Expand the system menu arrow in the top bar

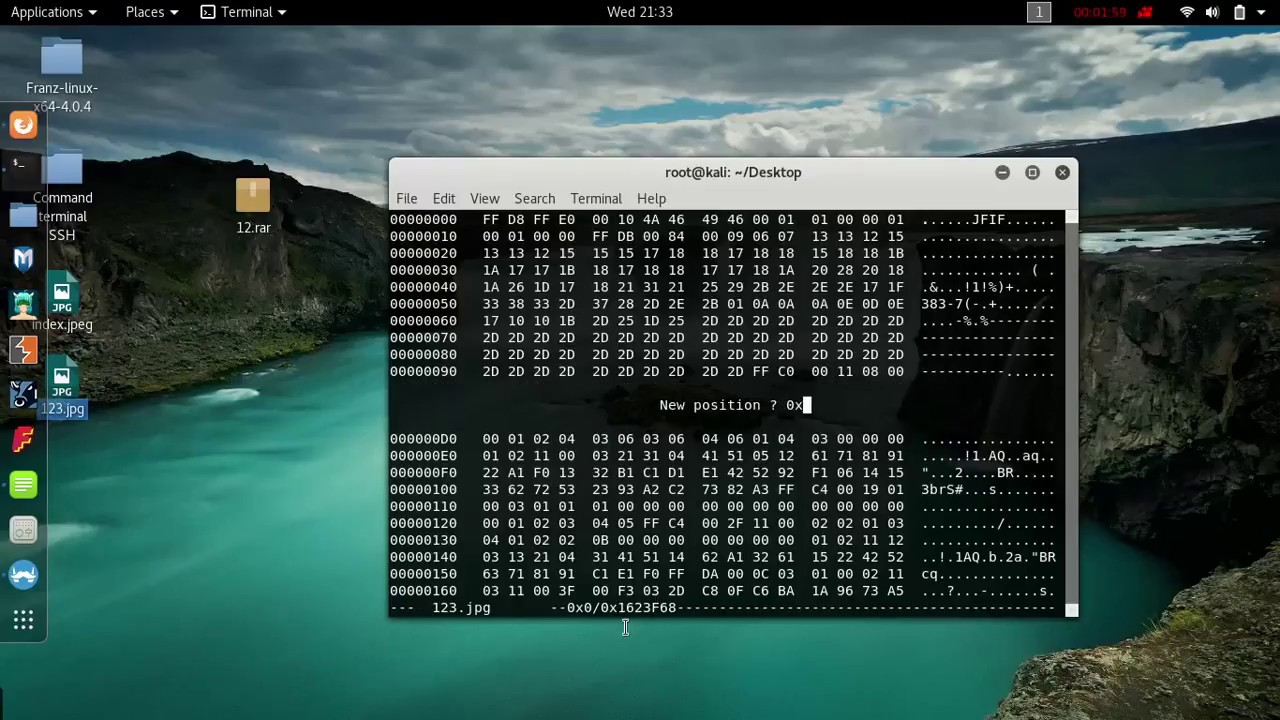click(x=1263, y=12)
